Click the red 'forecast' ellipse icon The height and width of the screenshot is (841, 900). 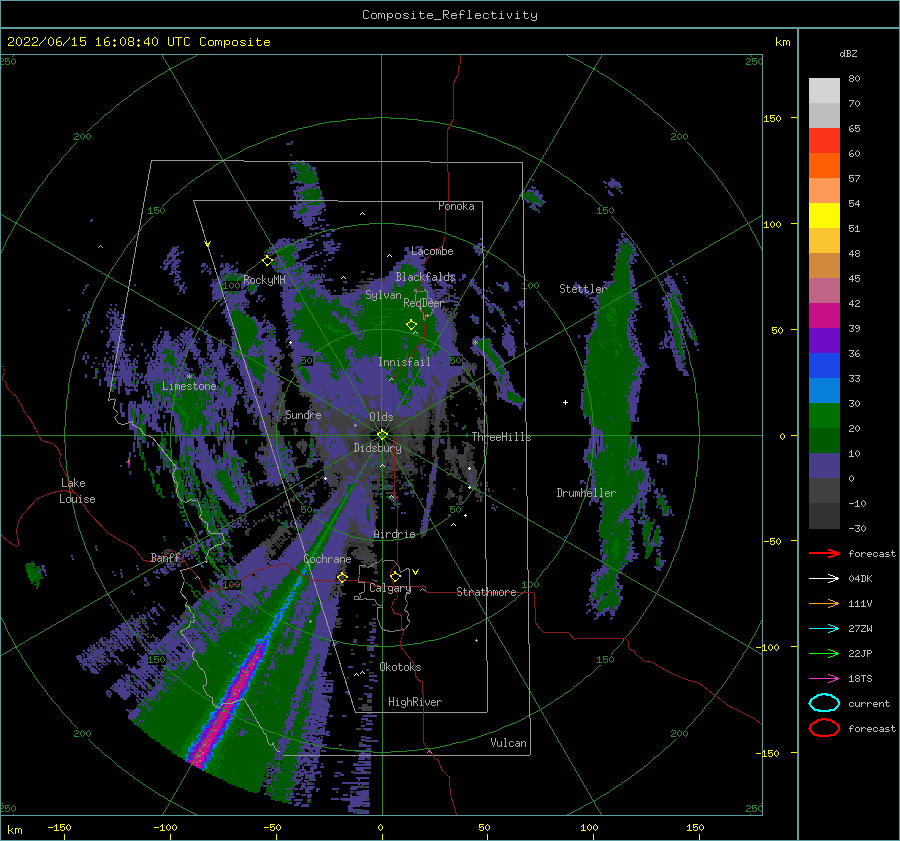click(x=824, y=728)
